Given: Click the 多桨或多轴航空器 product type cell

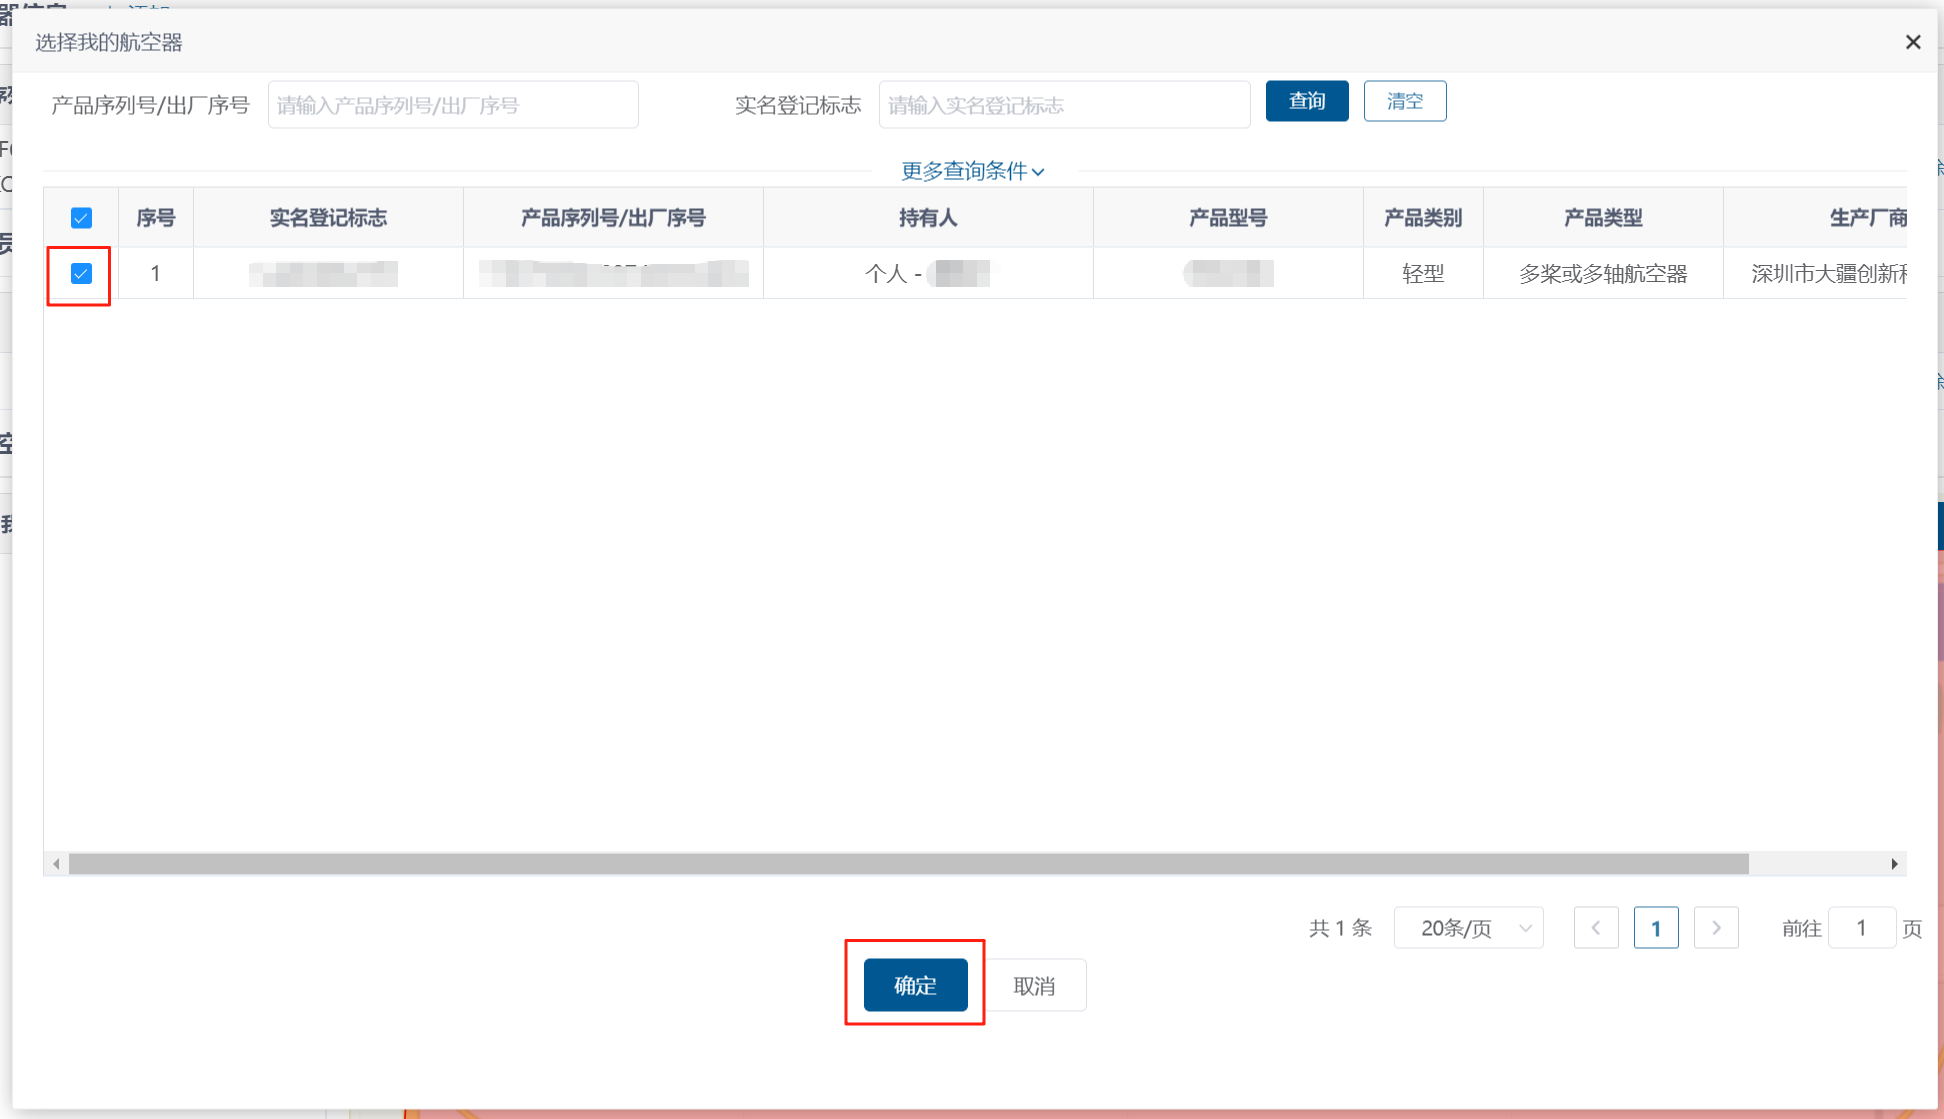Looking at the screenshot, I should 1603,274.
